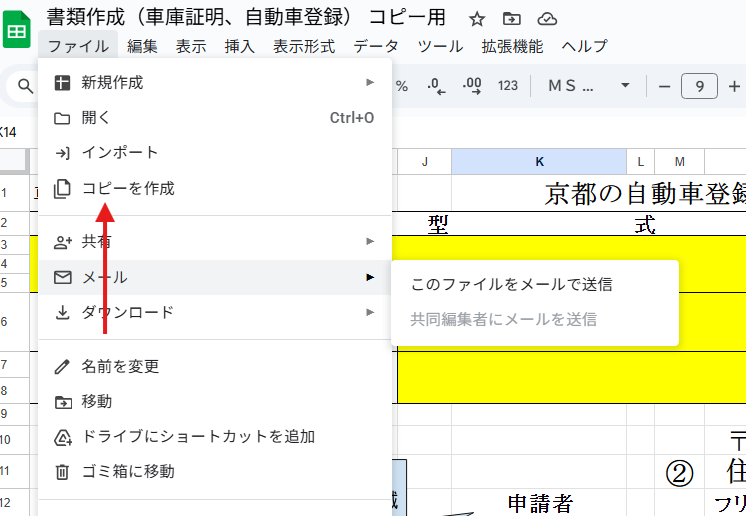Open the MS font family dropdown
Screen dimensions: 746x516
(x=577, y=86)
